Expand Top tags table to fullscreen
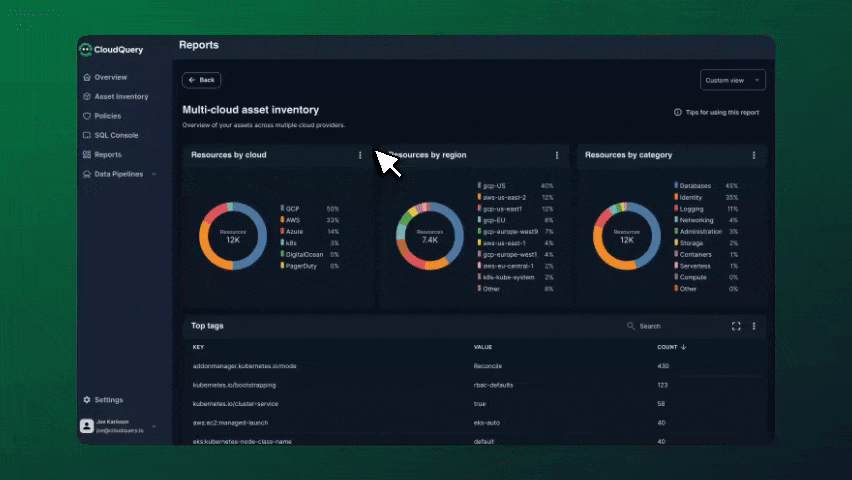 click(736, 326)
